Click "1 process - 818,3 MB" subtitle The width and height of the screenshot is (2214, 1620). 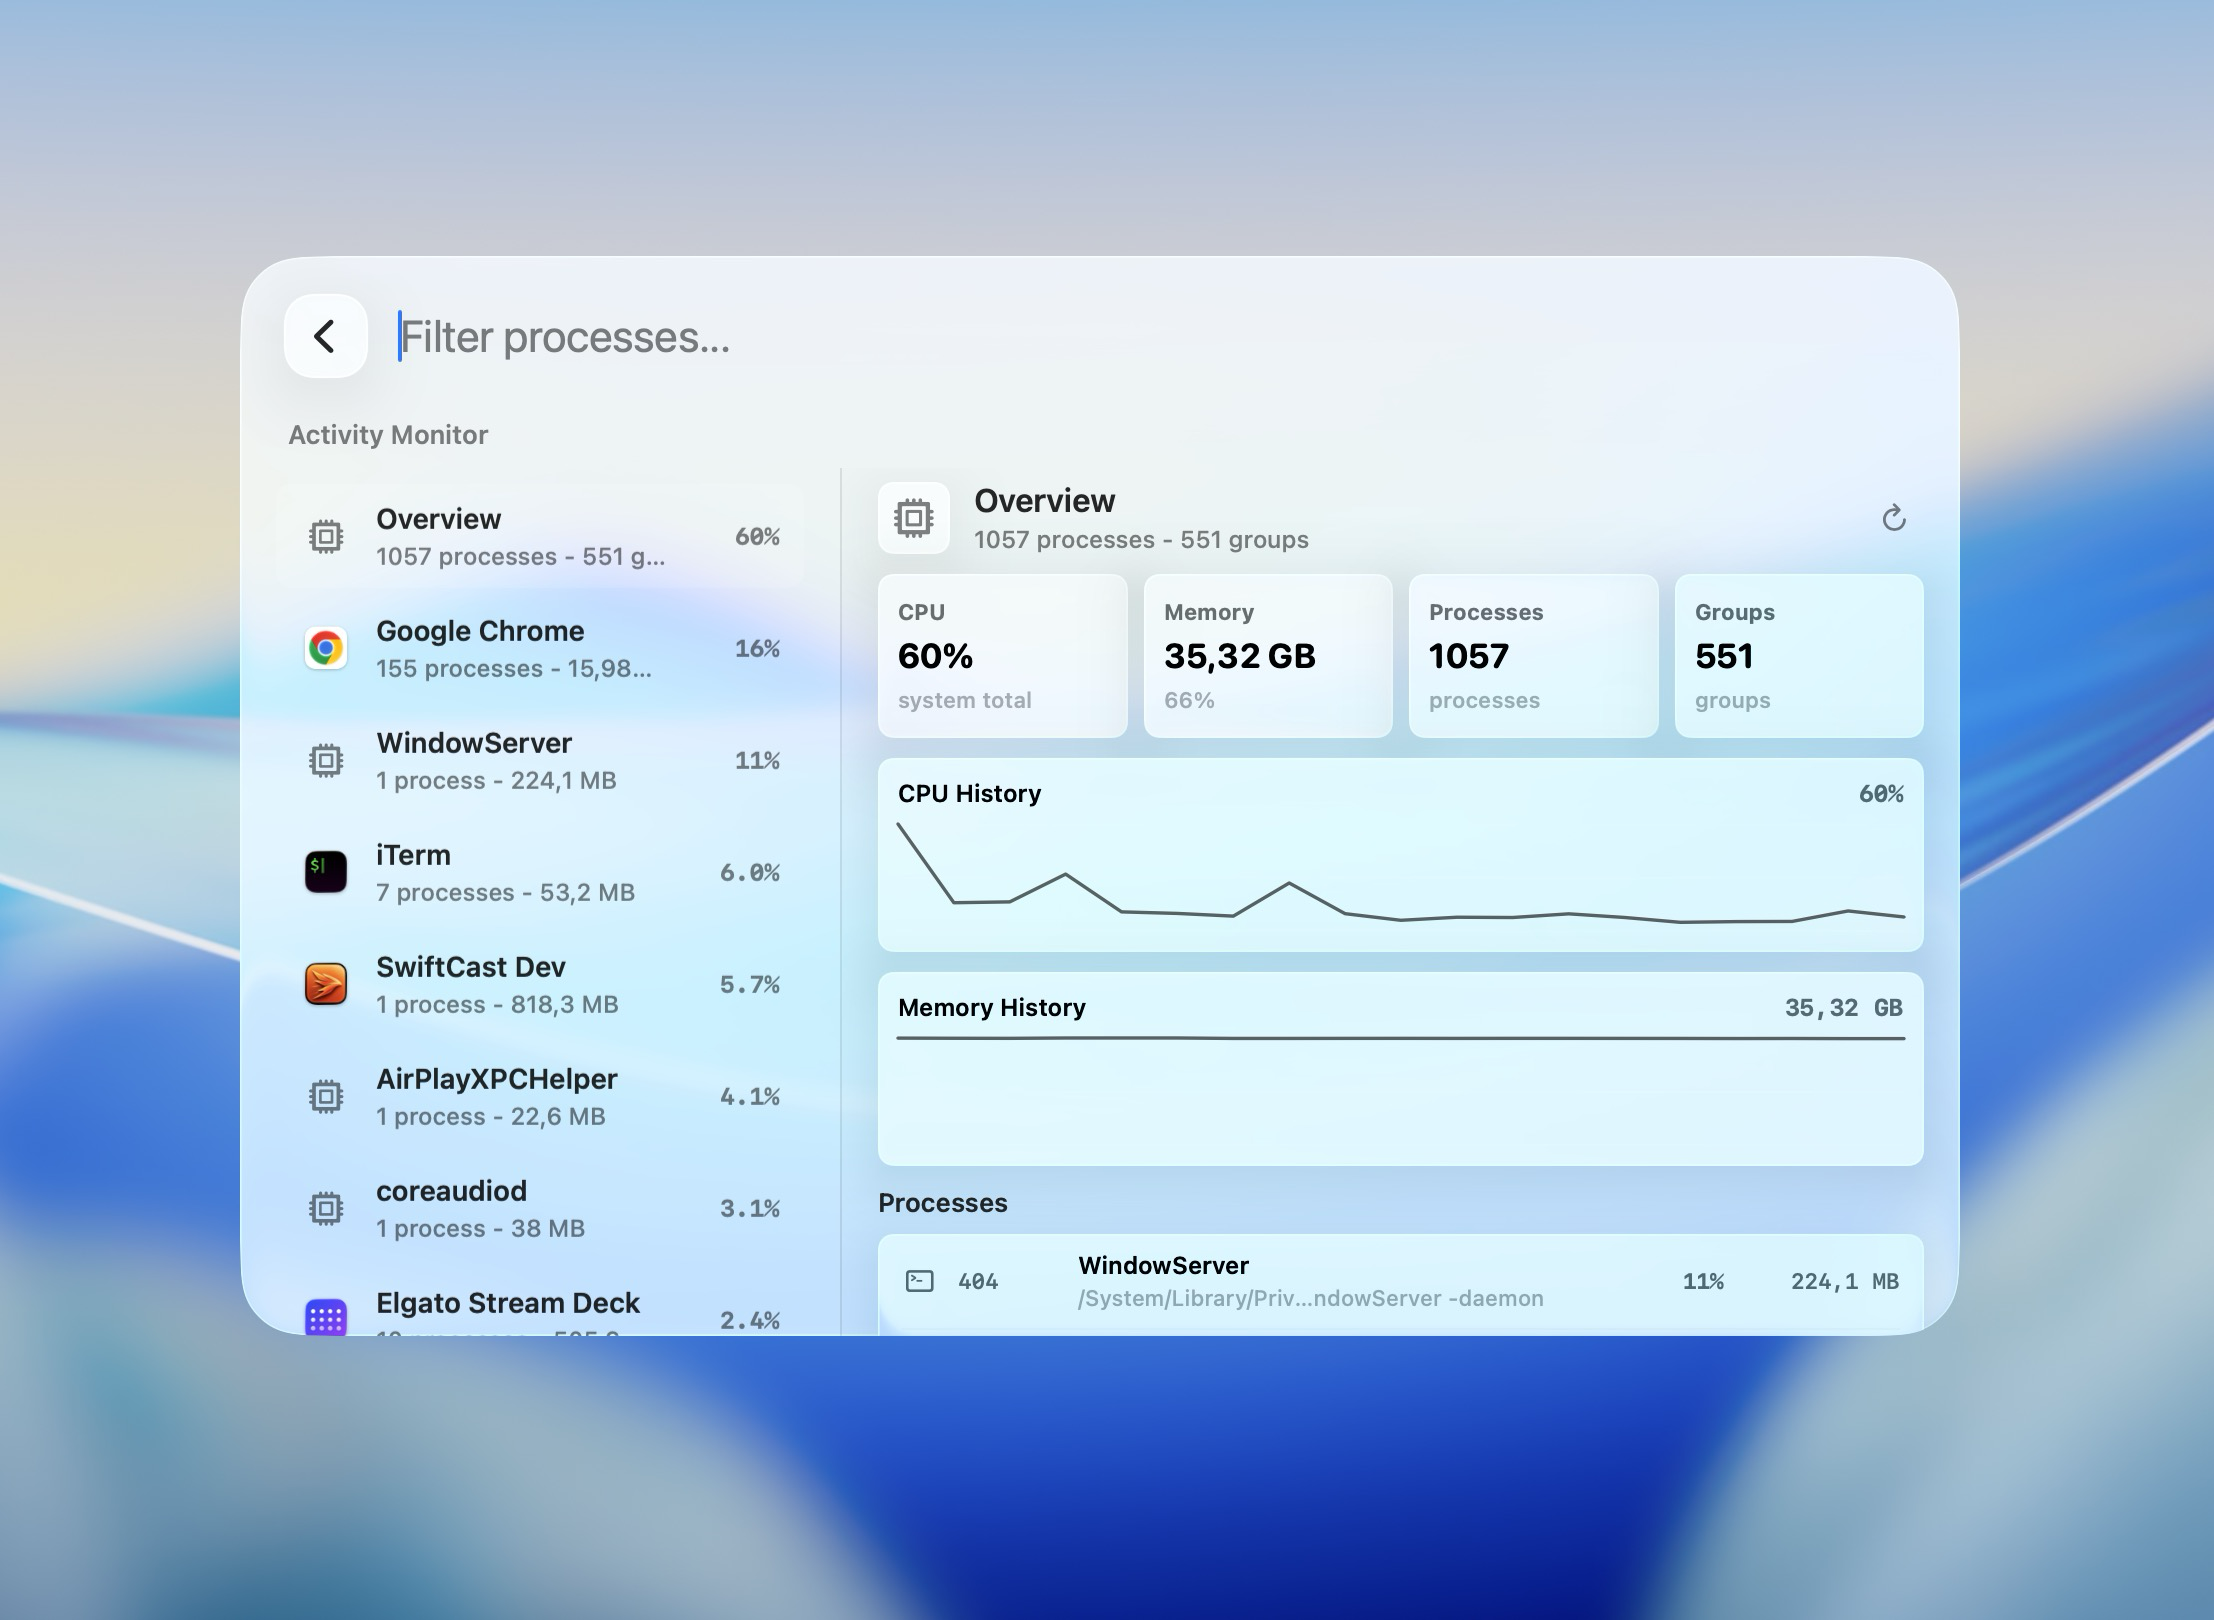point(497,1005)
